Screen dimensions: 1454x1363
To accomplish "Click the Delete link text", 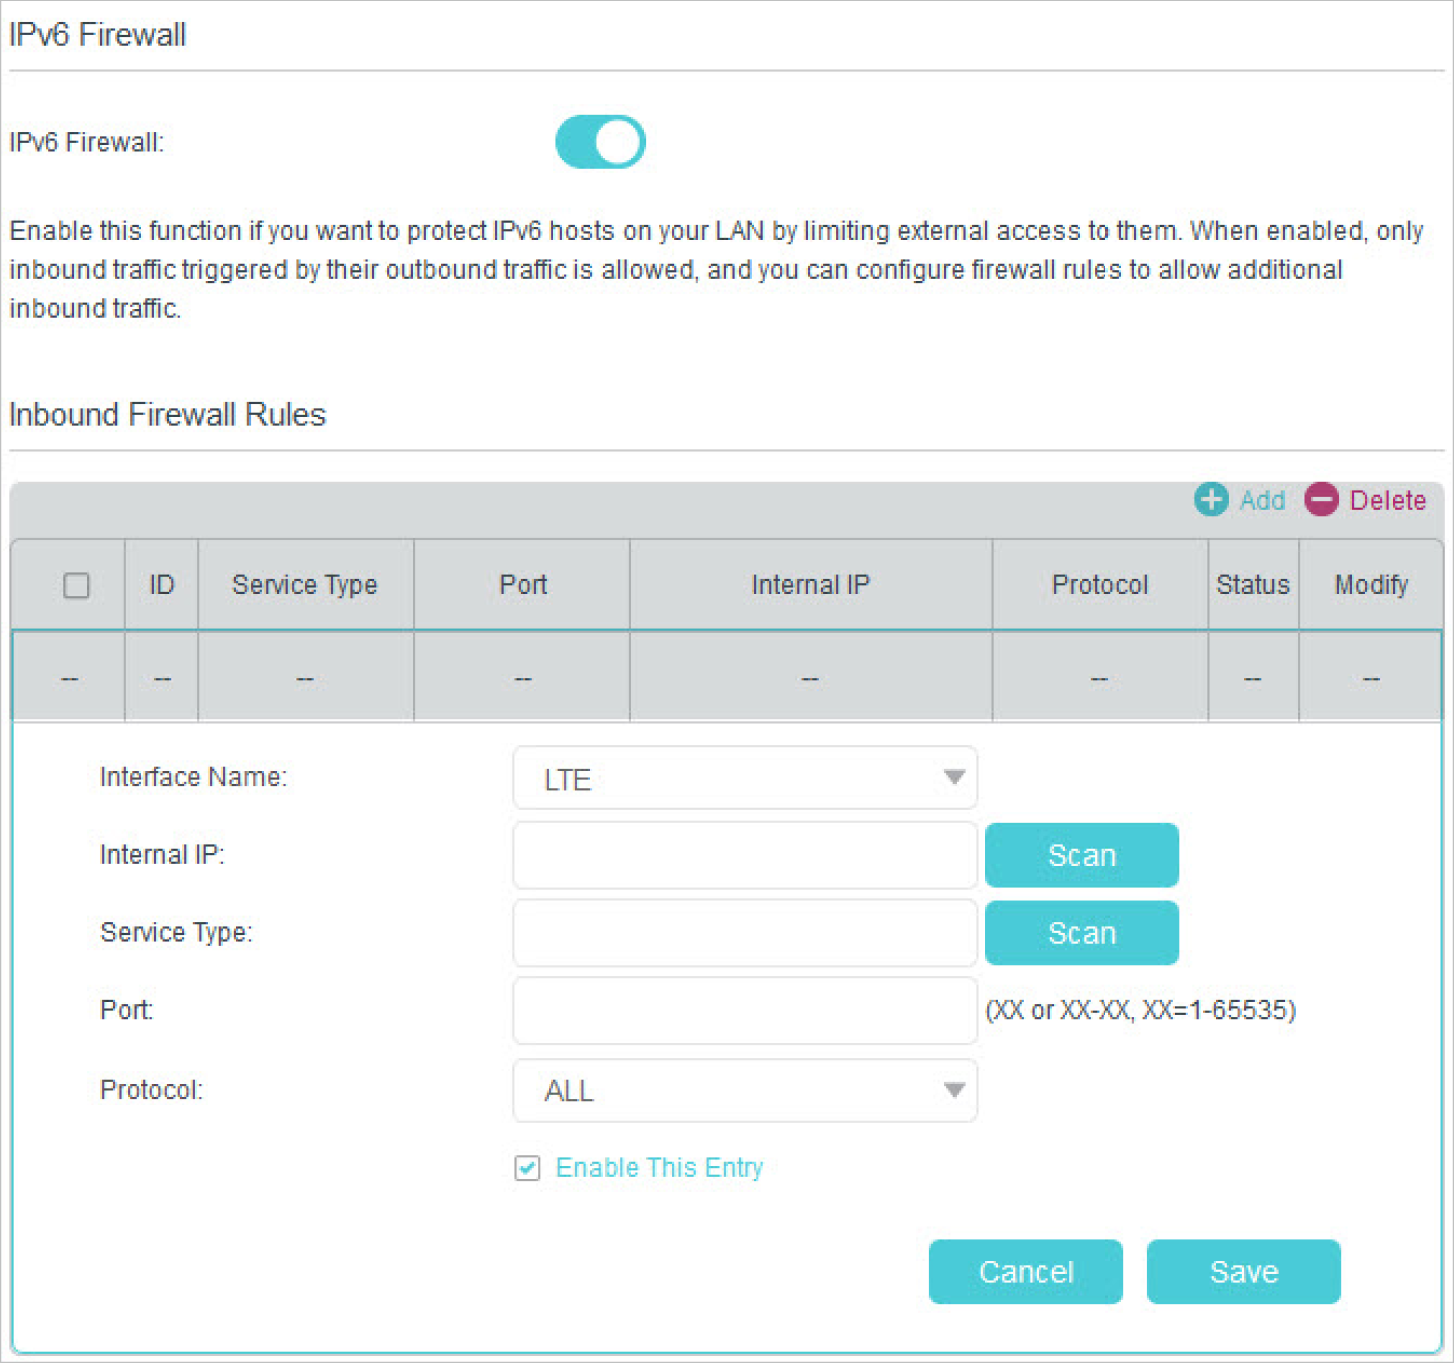I will click(x=1387, y=500).
